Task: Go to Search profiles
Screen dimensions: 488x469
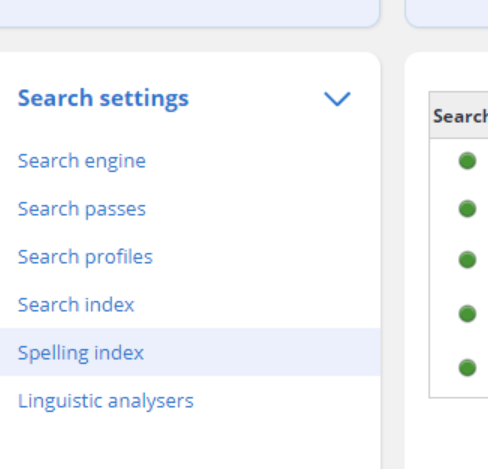Action: coord(85,257)
